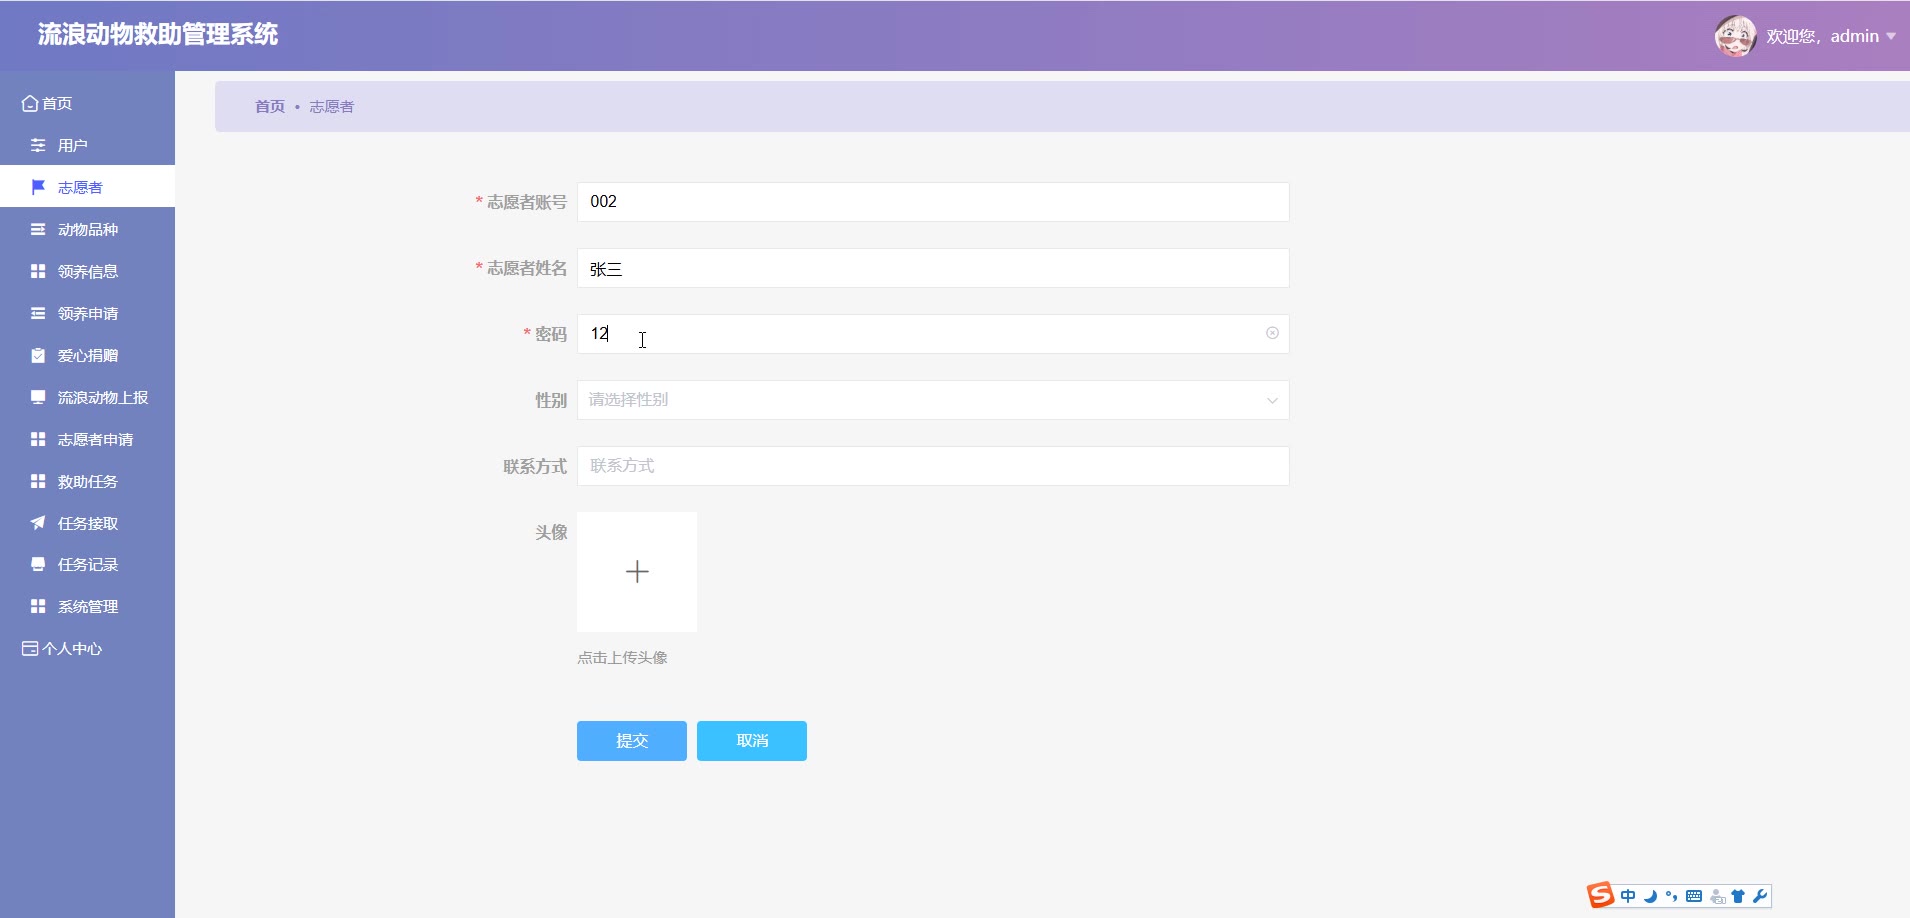Click the monitor icon for 流浪动物上报

point(38,397)
